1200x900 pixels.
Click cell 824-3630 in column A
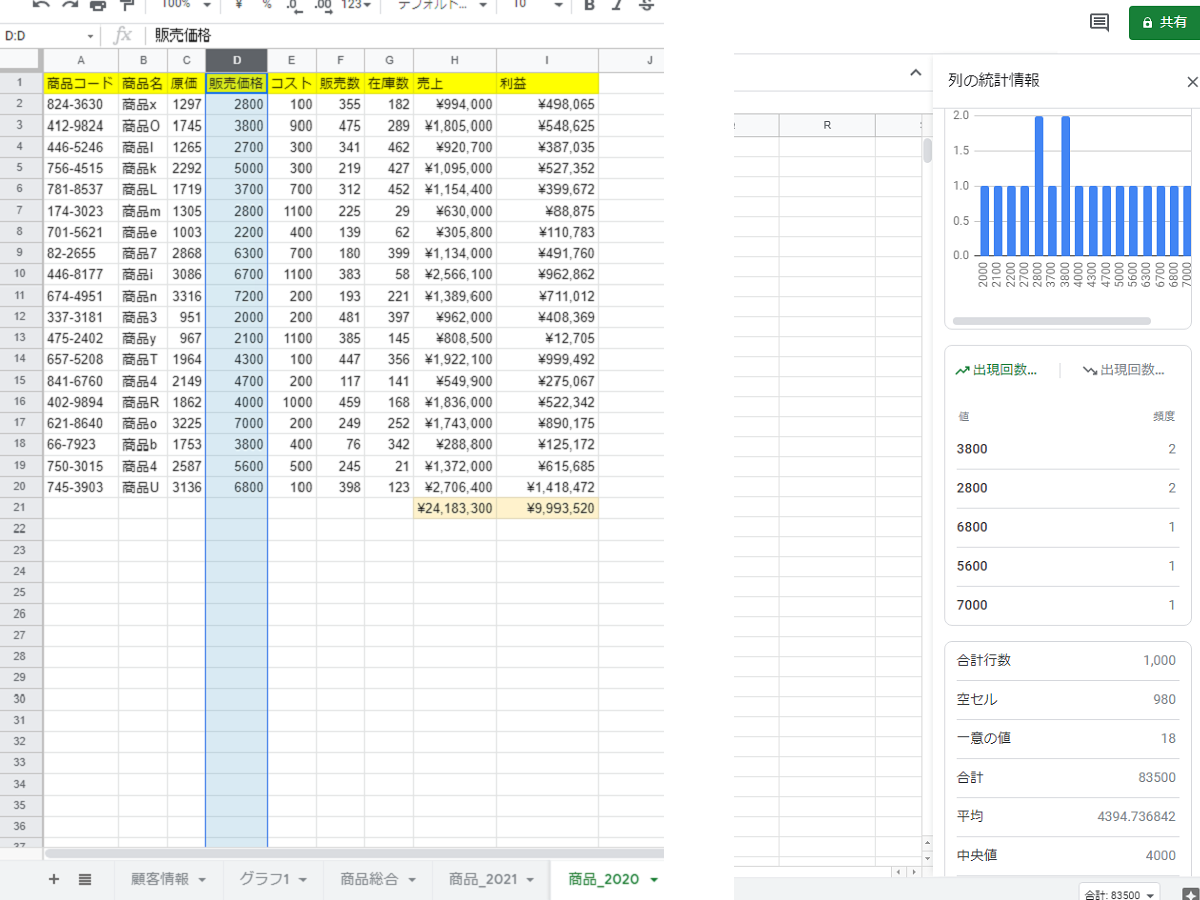click(81, 104)
